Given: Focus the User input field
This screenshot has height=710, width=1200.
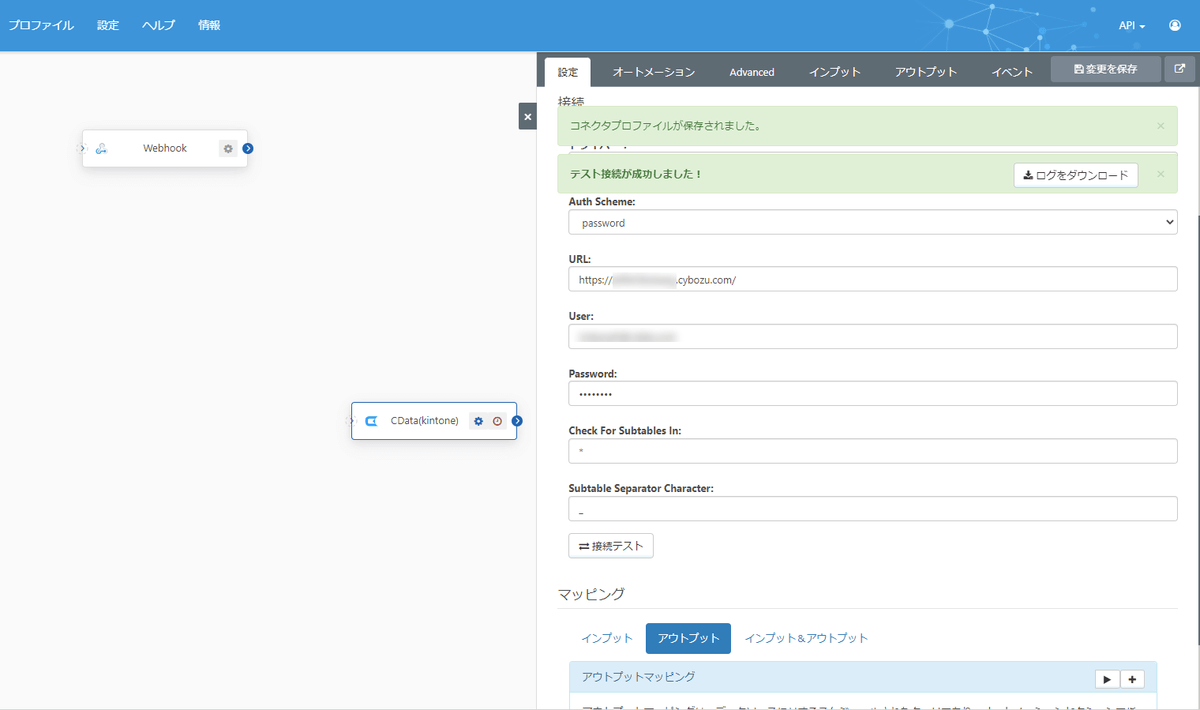Looking at the screenshot, I should (x=873, y=337).
